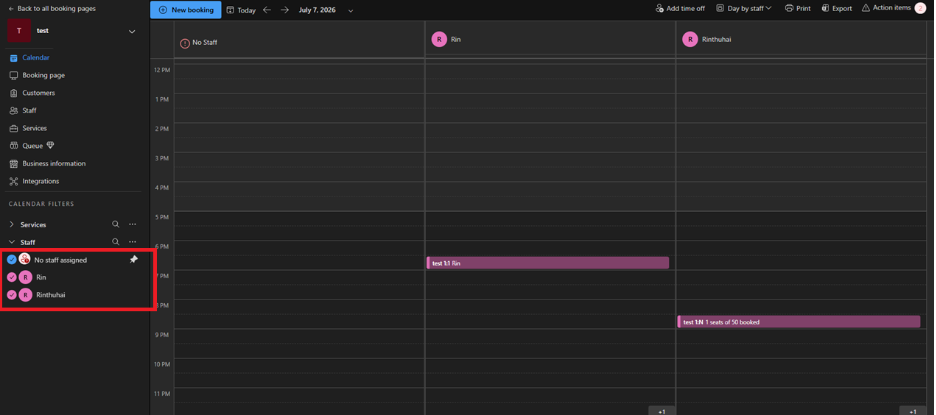Image resolution: width=936 pixels, height=415 pixels.
Task: Open the Customers section
Action: [39, 93]
